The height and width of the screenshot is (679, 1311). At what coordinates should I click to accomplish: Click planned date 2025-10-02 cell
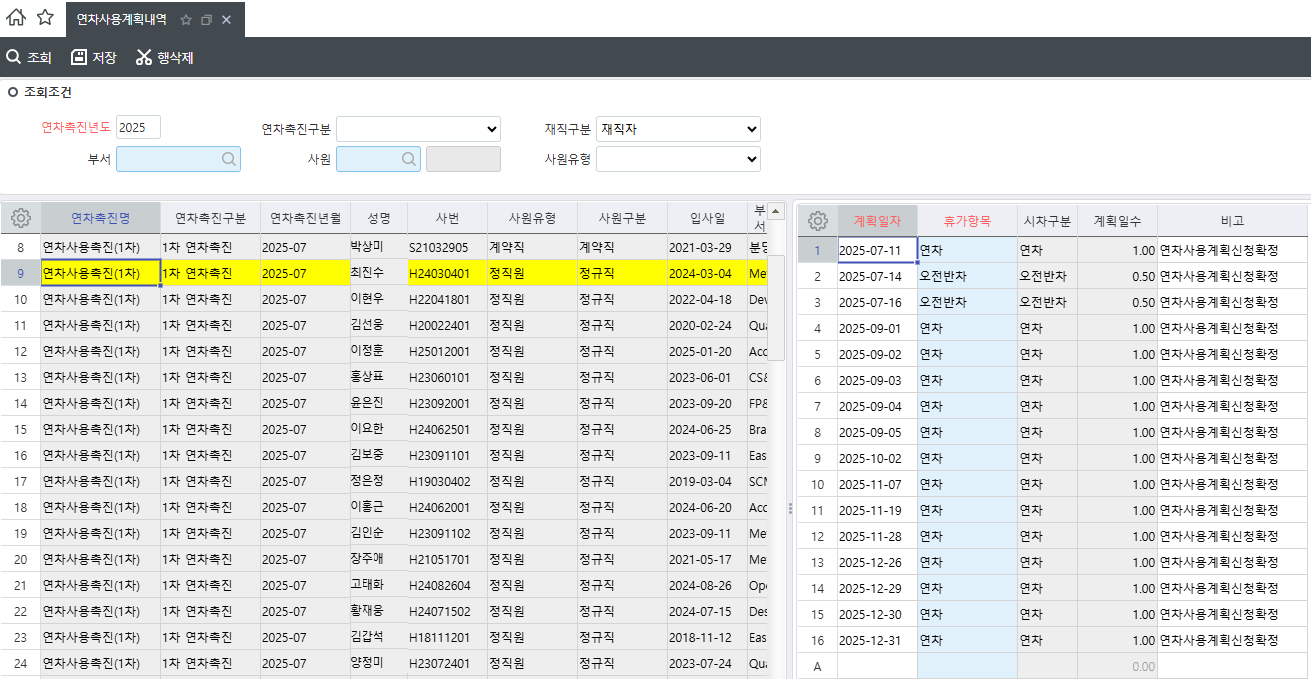(x=877, y=458)
